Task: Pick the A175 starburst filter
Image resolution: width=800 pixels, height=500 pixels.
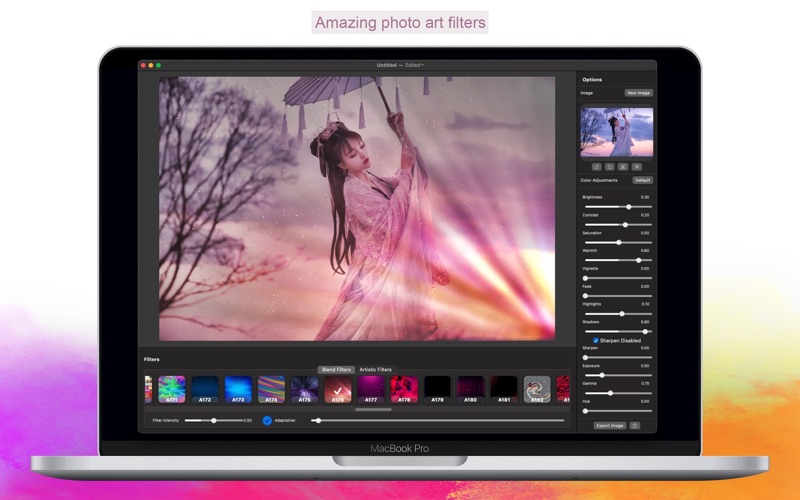Action: [x=305, y=389]
